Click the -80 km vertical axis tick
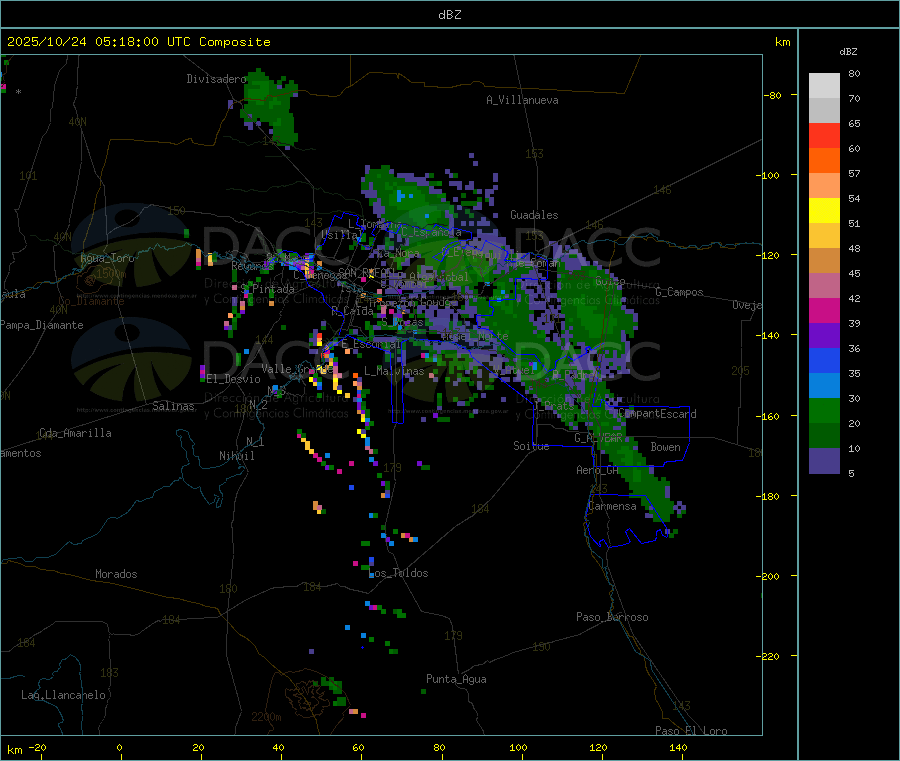Screen dimensions: 900x761 point(772,95)
